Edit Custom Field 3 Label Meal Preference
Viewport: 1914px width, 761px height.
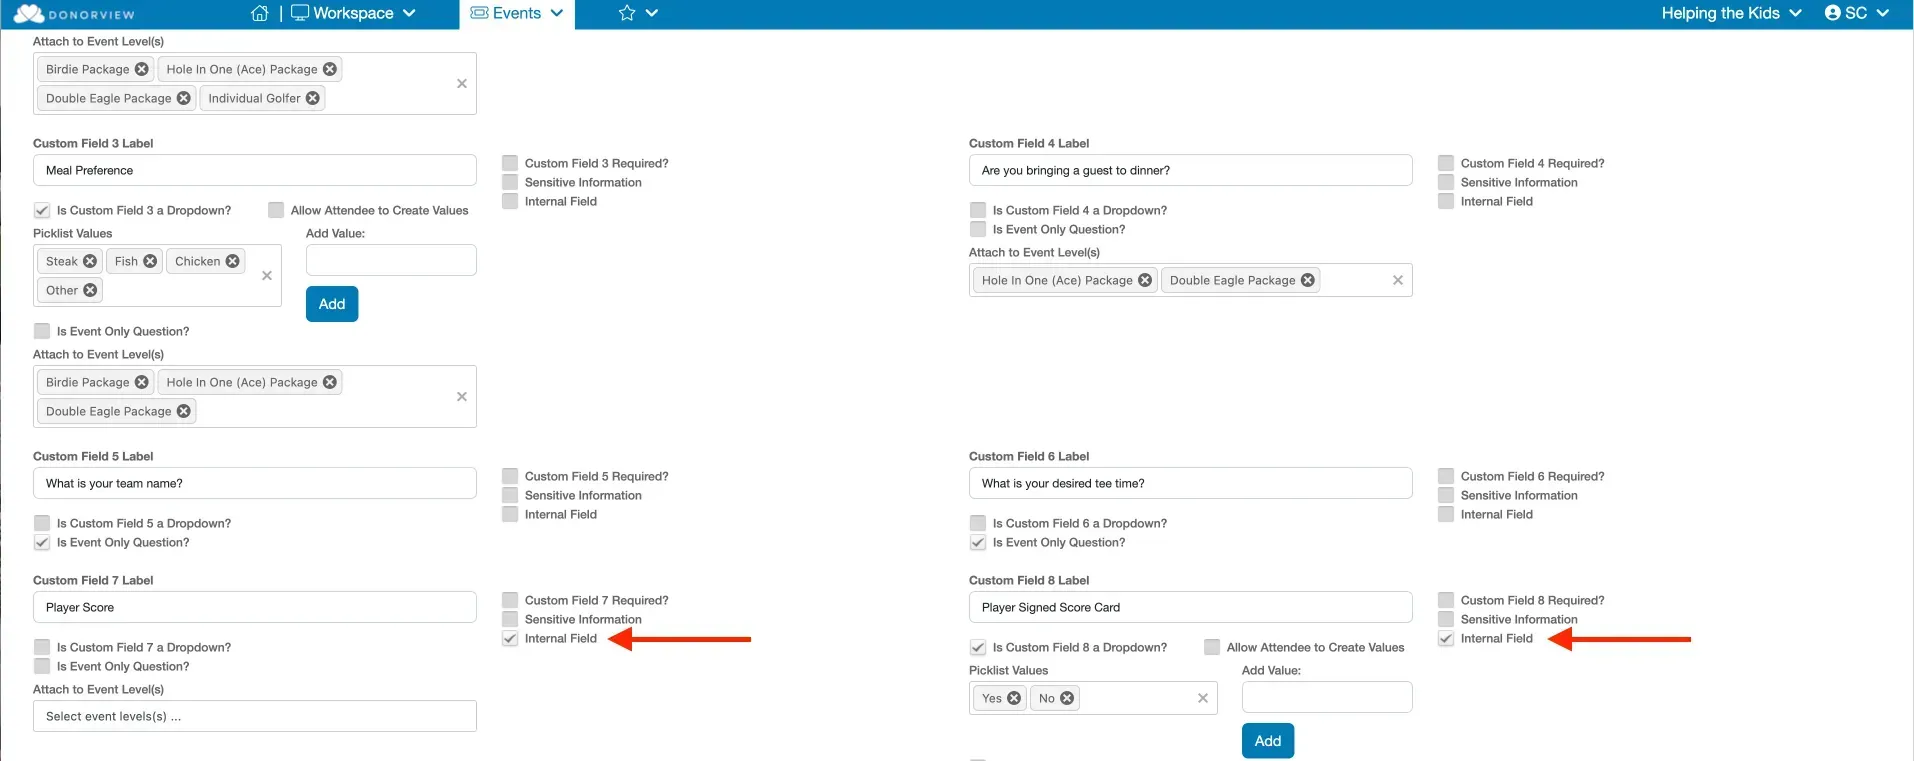(255, 170)
